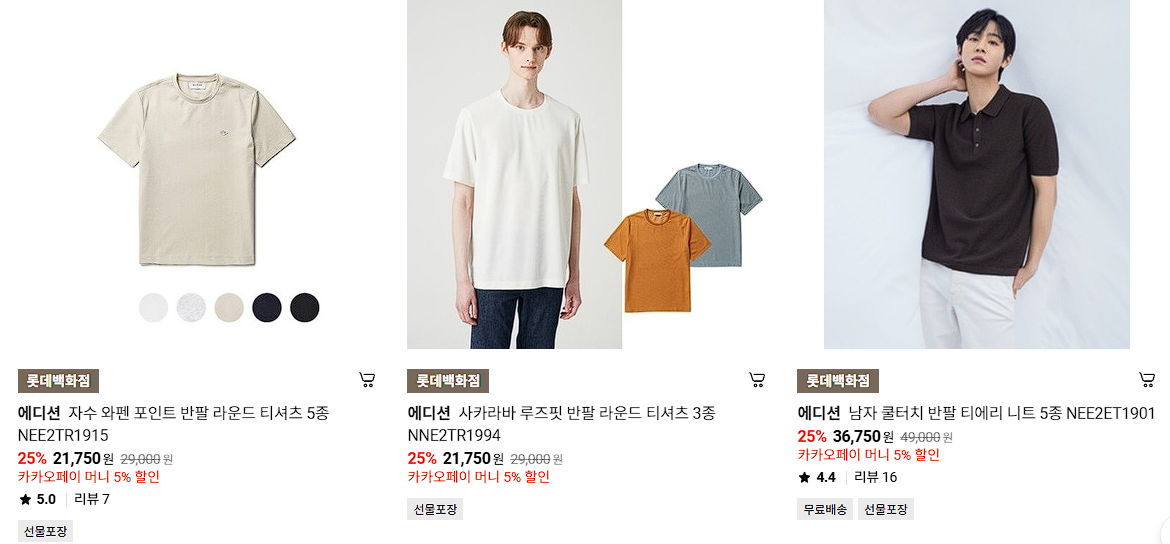
Task: Click 선물포장 tag under the second product
Action: pyautogui.click(x=435, y=510)
